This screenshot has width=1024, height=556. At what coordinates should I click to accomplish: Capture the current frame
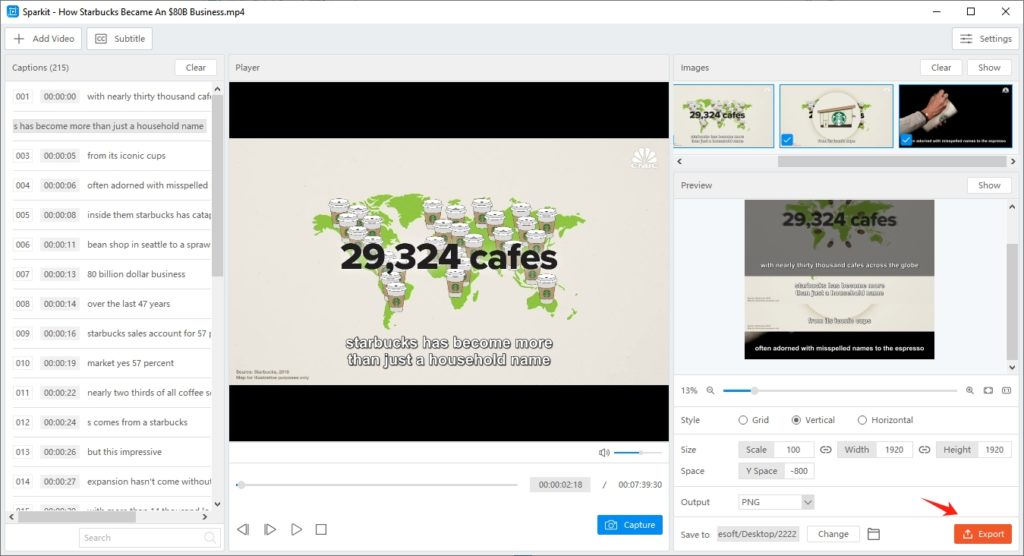click(x=630, y=525)
